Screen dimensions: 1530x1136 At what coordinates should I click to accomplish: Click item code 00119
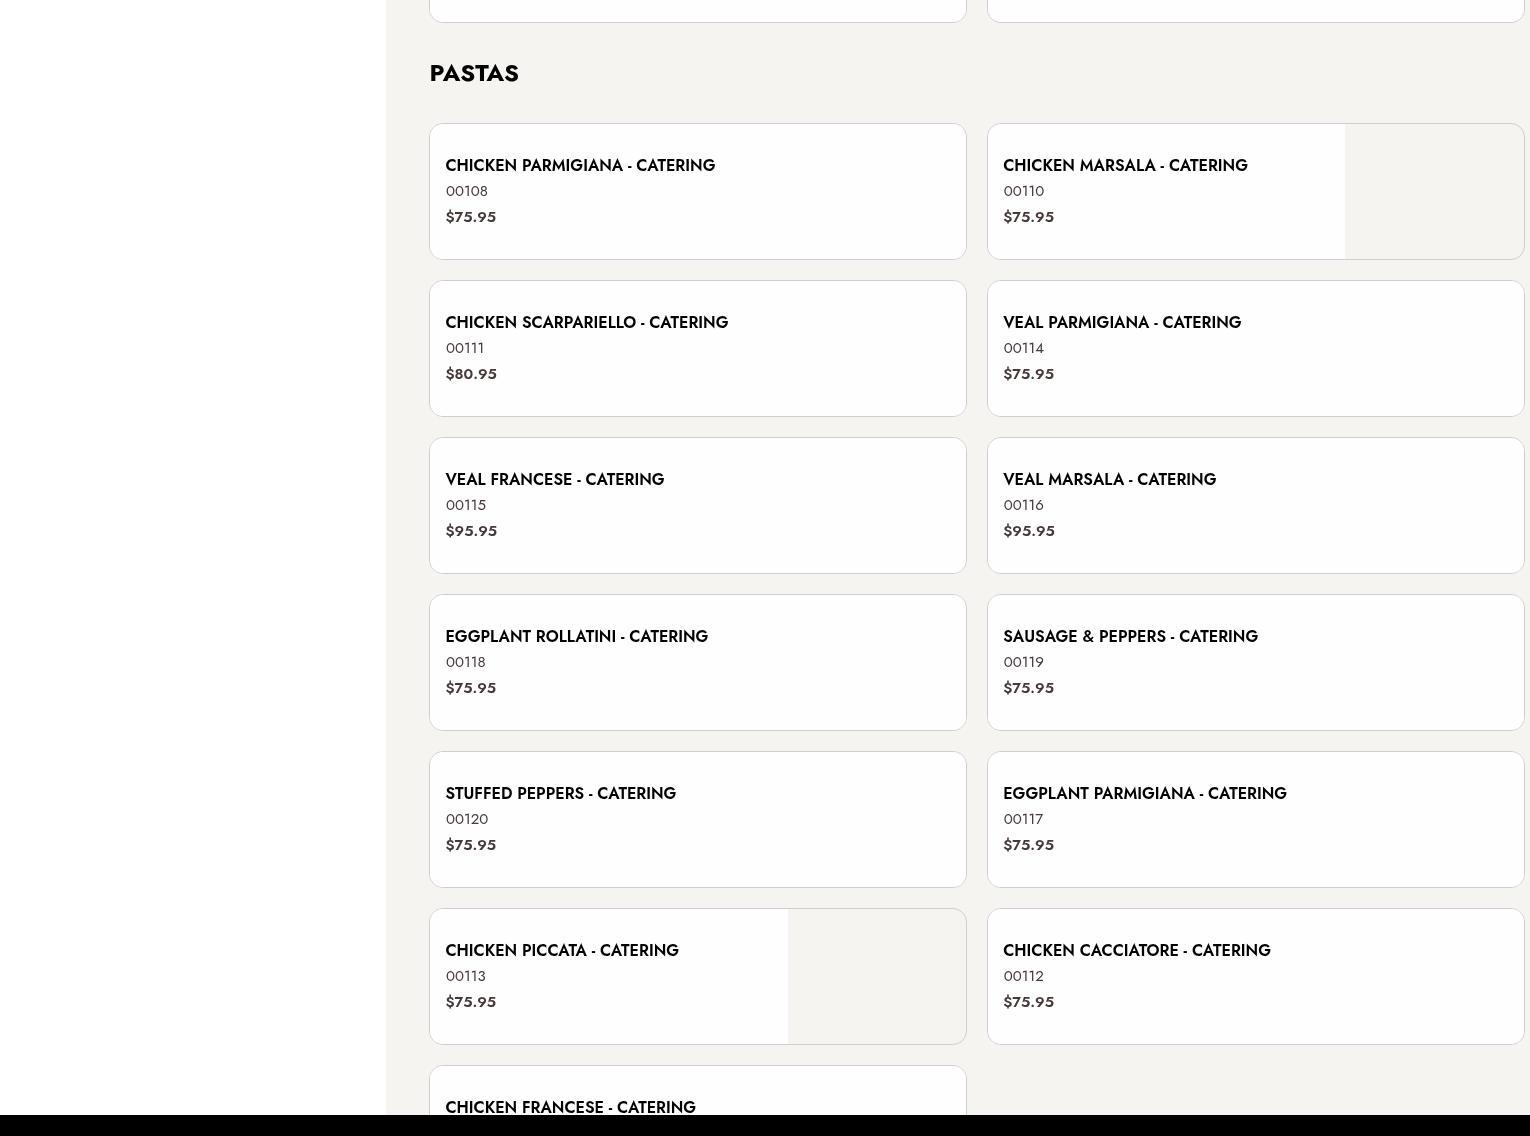click(x=1024, y=662)
